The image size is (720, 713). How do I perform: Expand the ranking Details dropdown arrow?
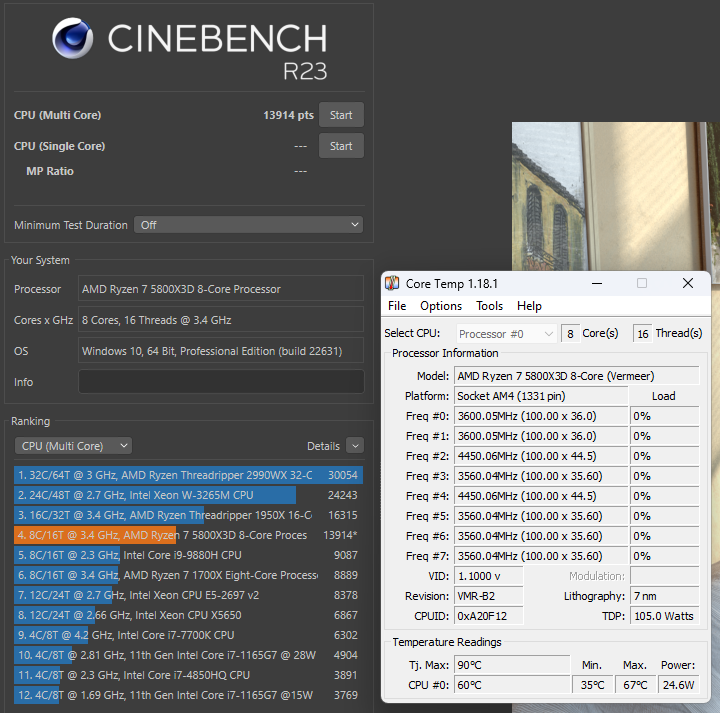coord(355,446)
